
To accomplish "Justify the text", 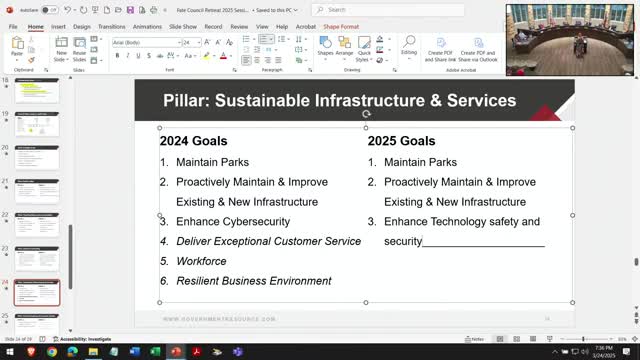I will click(x=278, y=60).
